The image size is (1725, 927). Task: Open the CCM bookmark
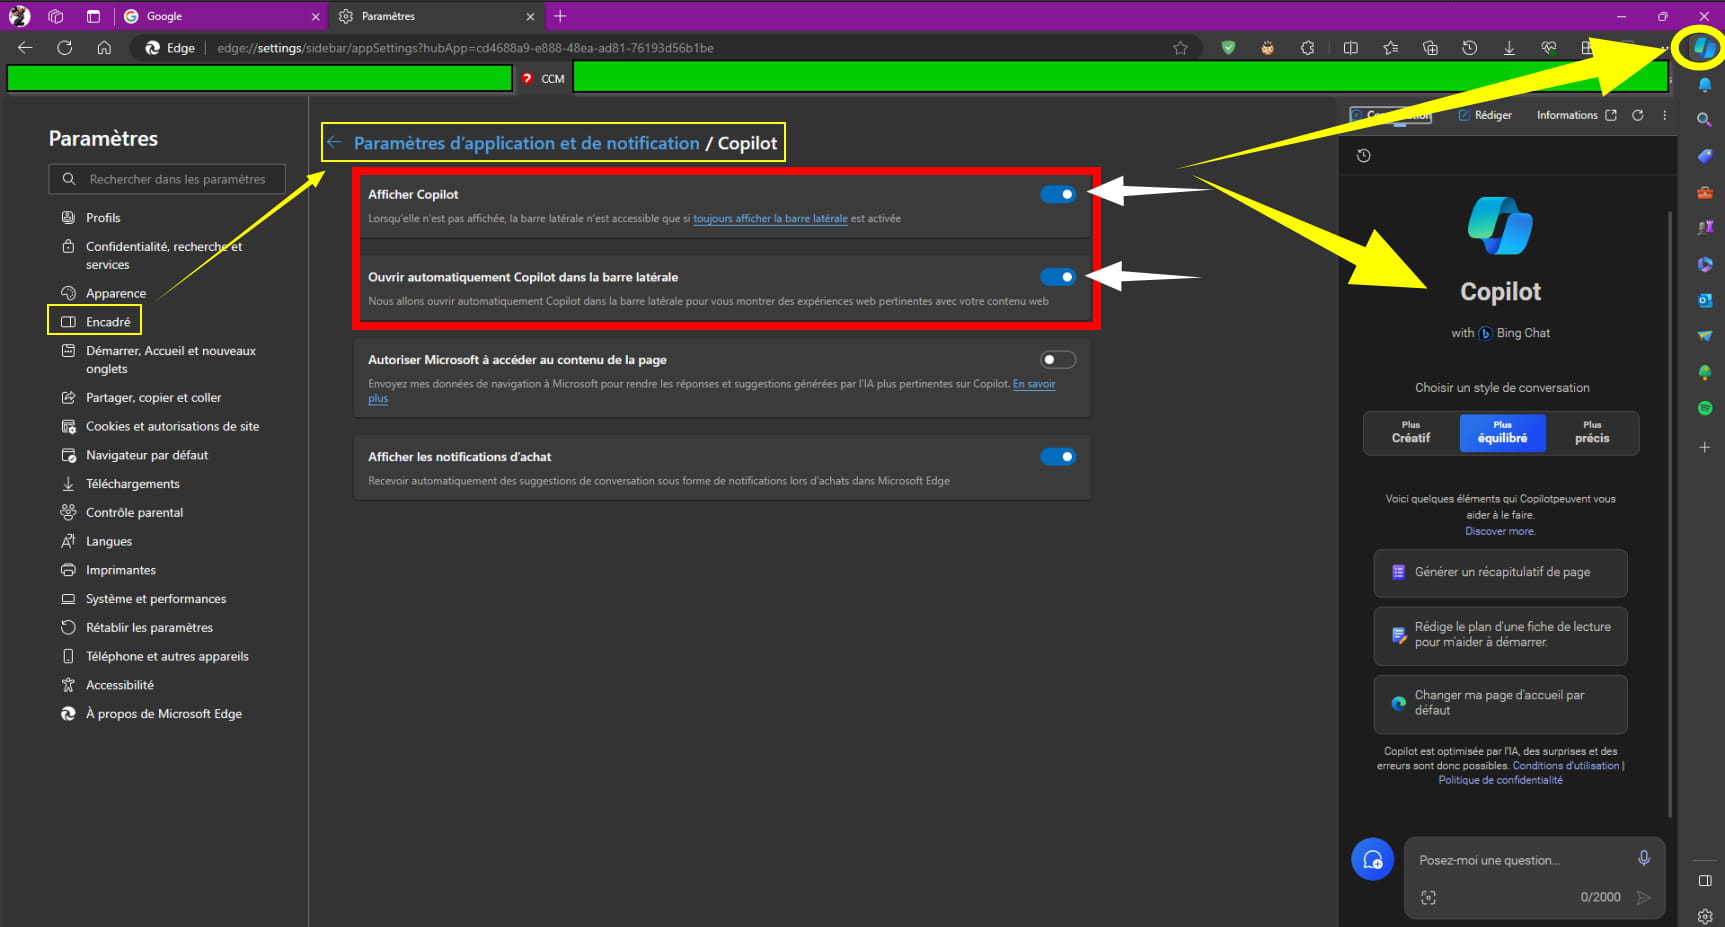543,78
